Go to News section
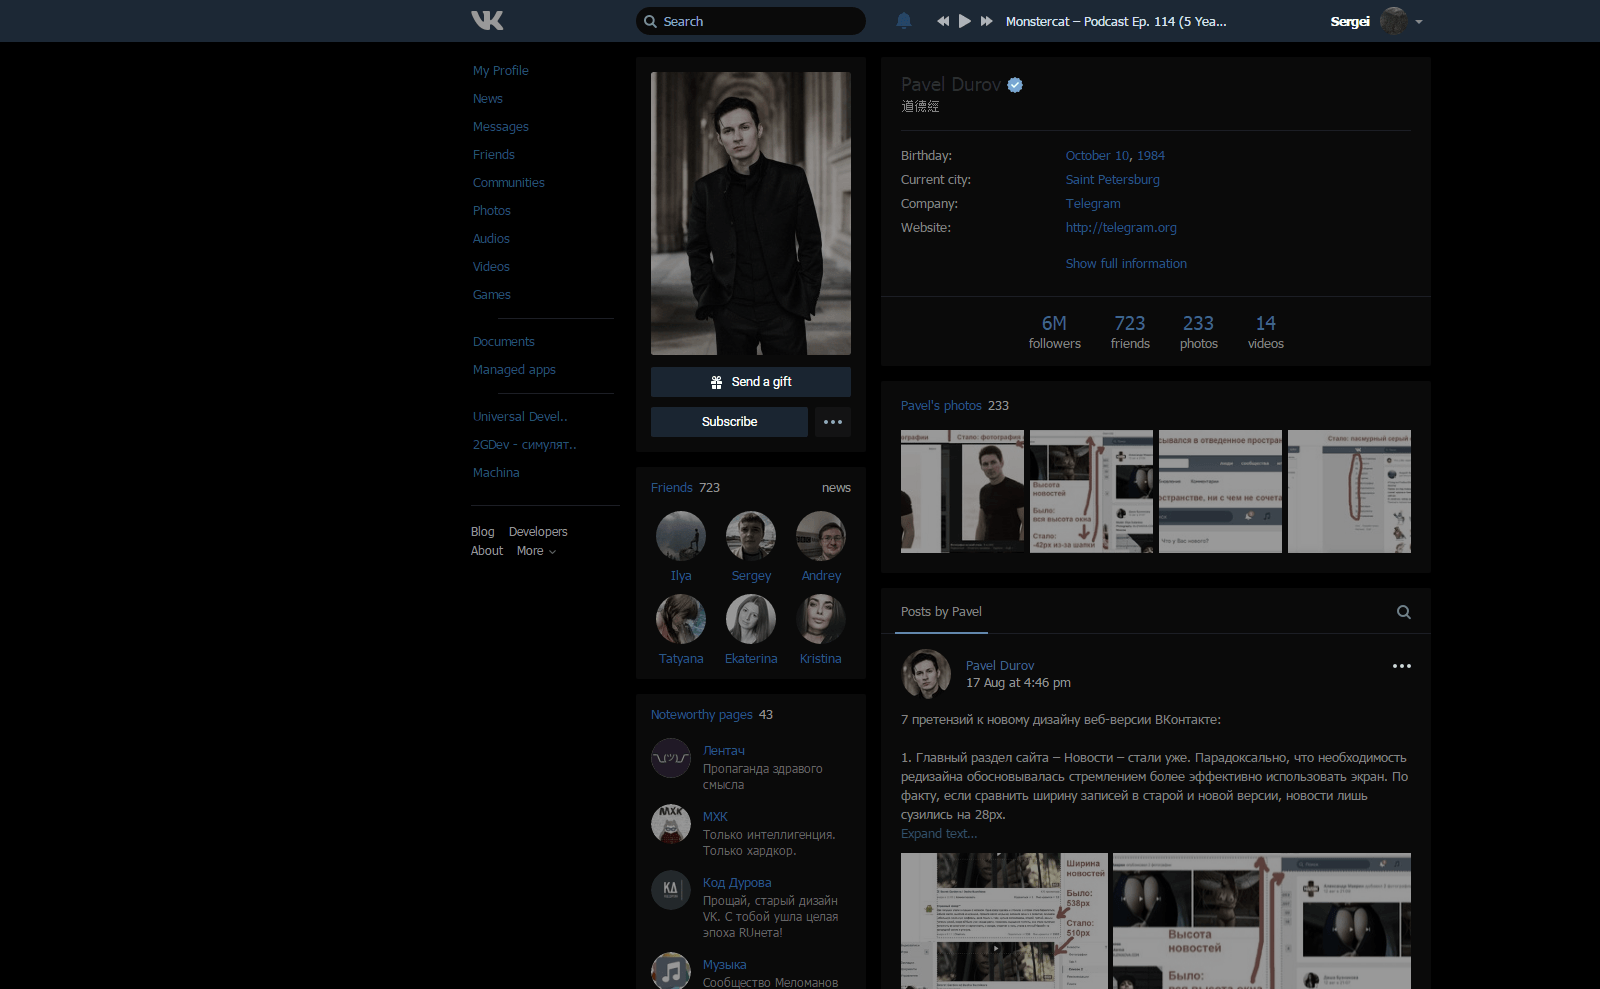The image size is (1600, 989). coord(488,99)
